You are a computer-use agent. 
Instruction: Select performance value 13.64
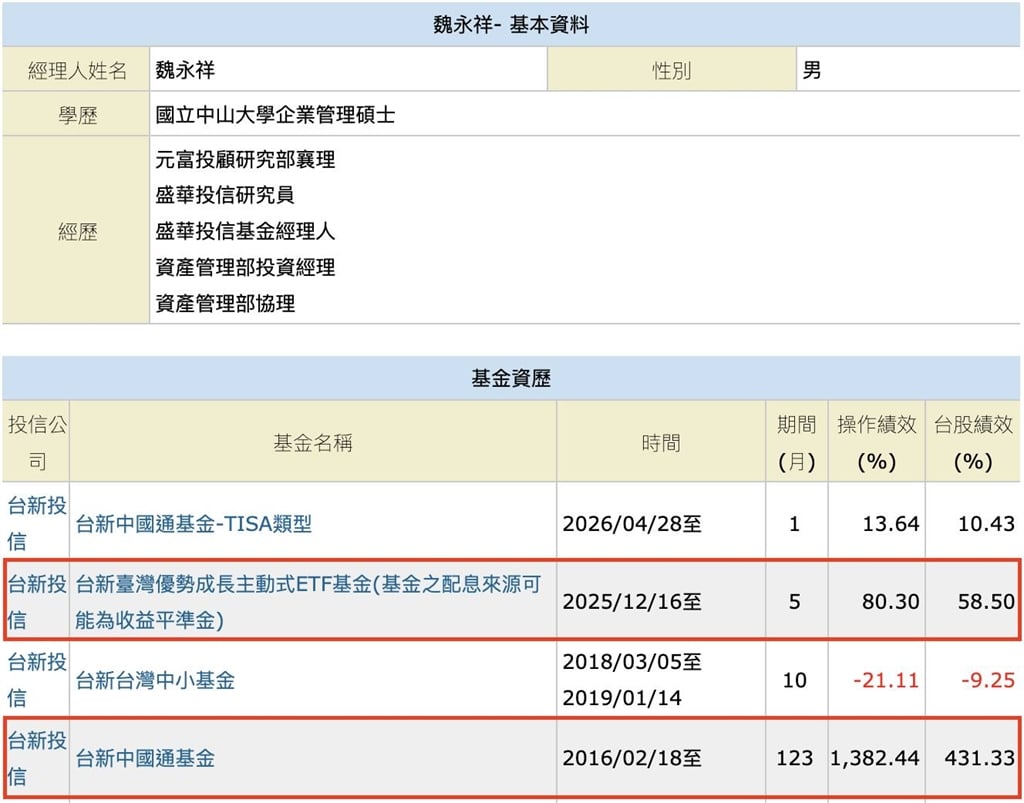891,524
